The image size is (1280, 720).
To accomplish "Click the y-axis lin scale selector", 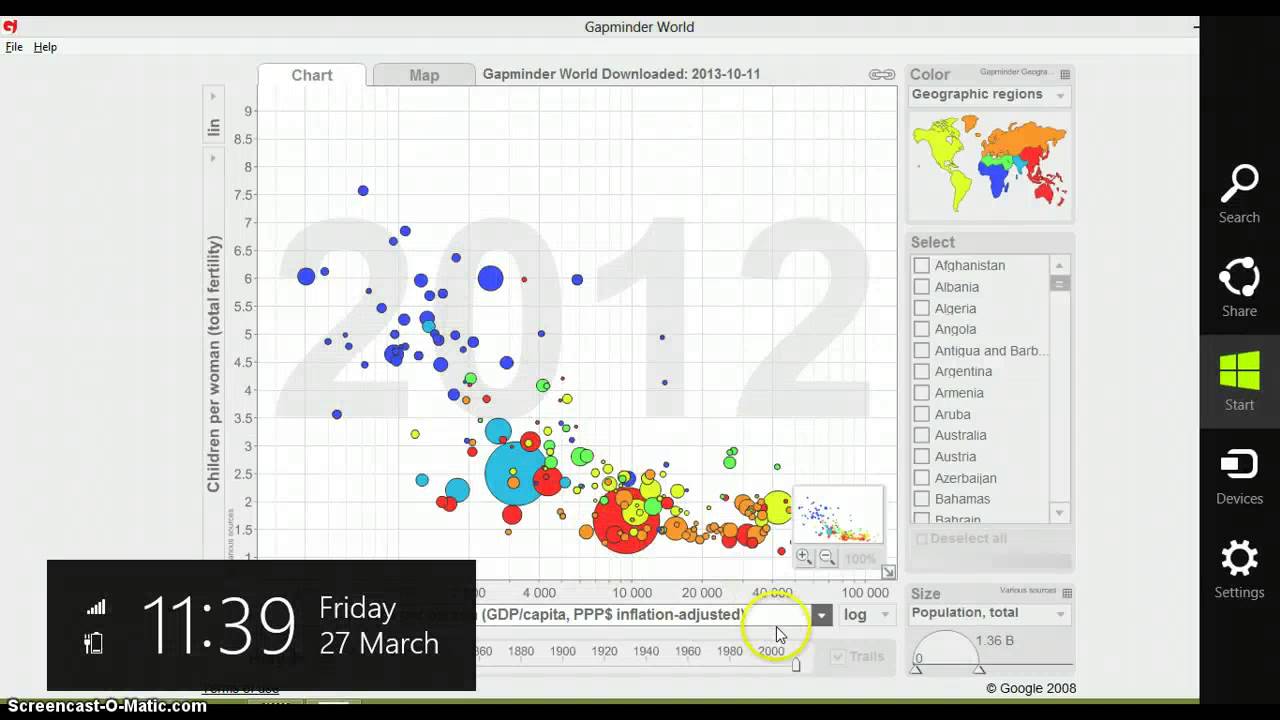I will coord(213,128).
